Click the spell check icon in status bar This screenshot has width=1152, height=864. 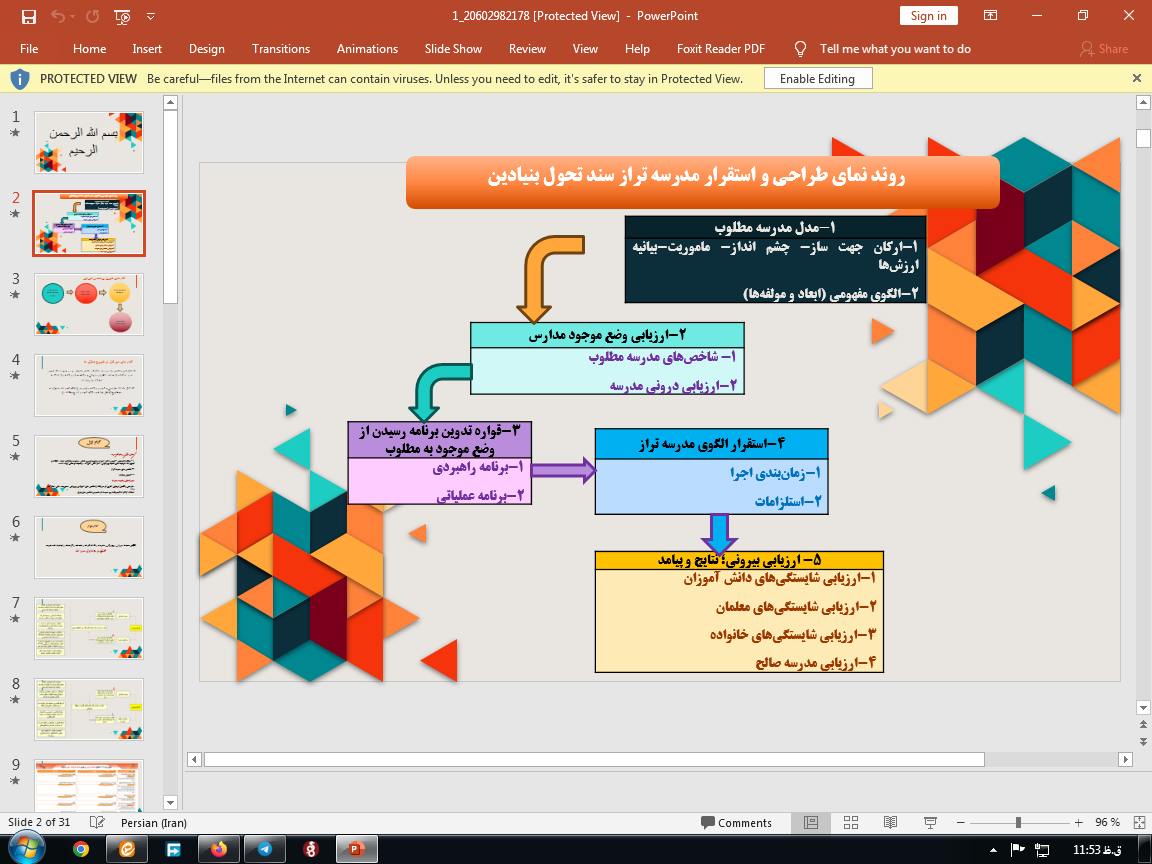tap(97, 822)
